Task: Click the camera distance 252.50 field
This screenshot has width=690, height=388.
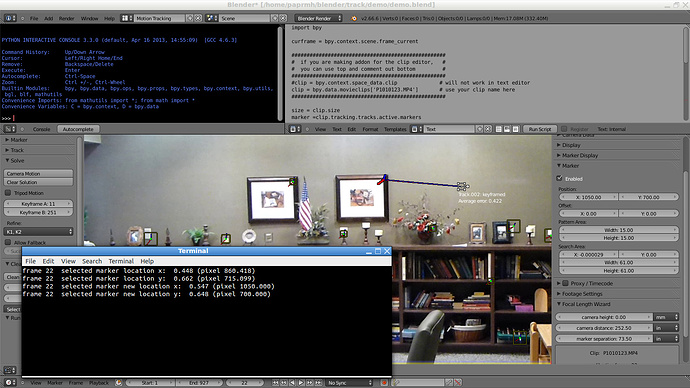Action: point(604,328)
